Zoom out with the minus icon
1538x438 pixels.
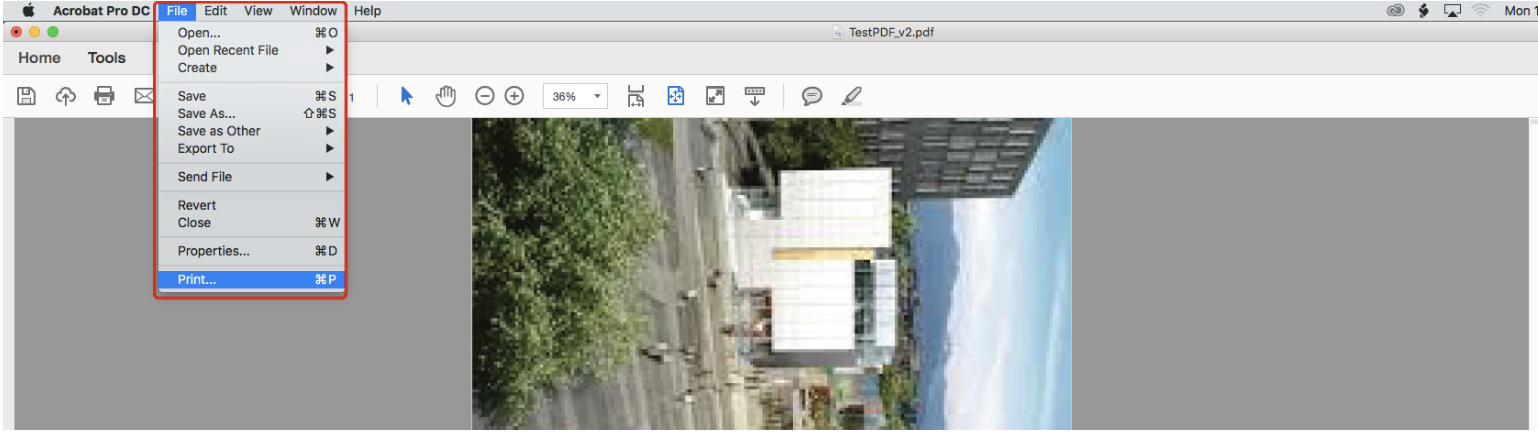[484, 96]
